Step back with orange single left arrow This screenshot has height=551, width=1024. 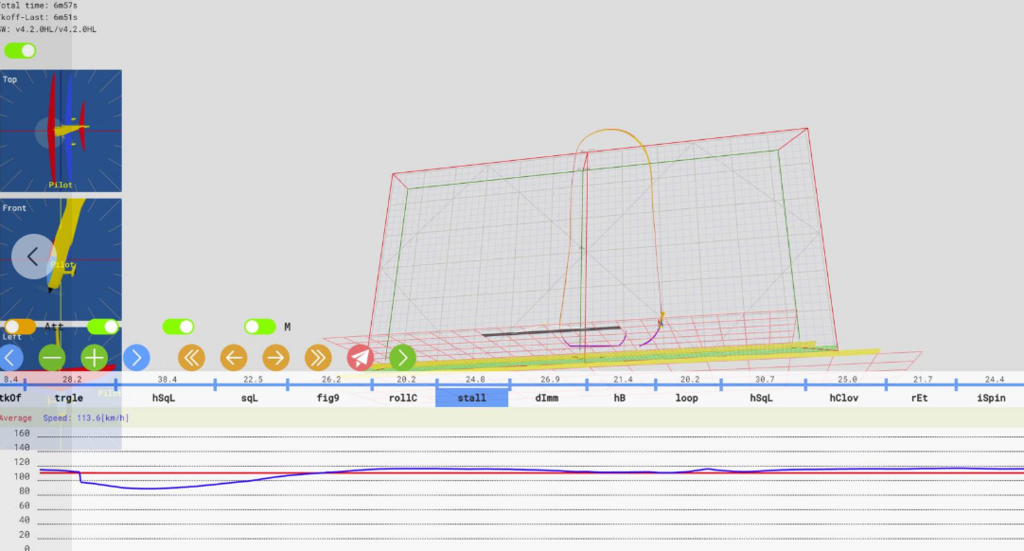[234, 358]
